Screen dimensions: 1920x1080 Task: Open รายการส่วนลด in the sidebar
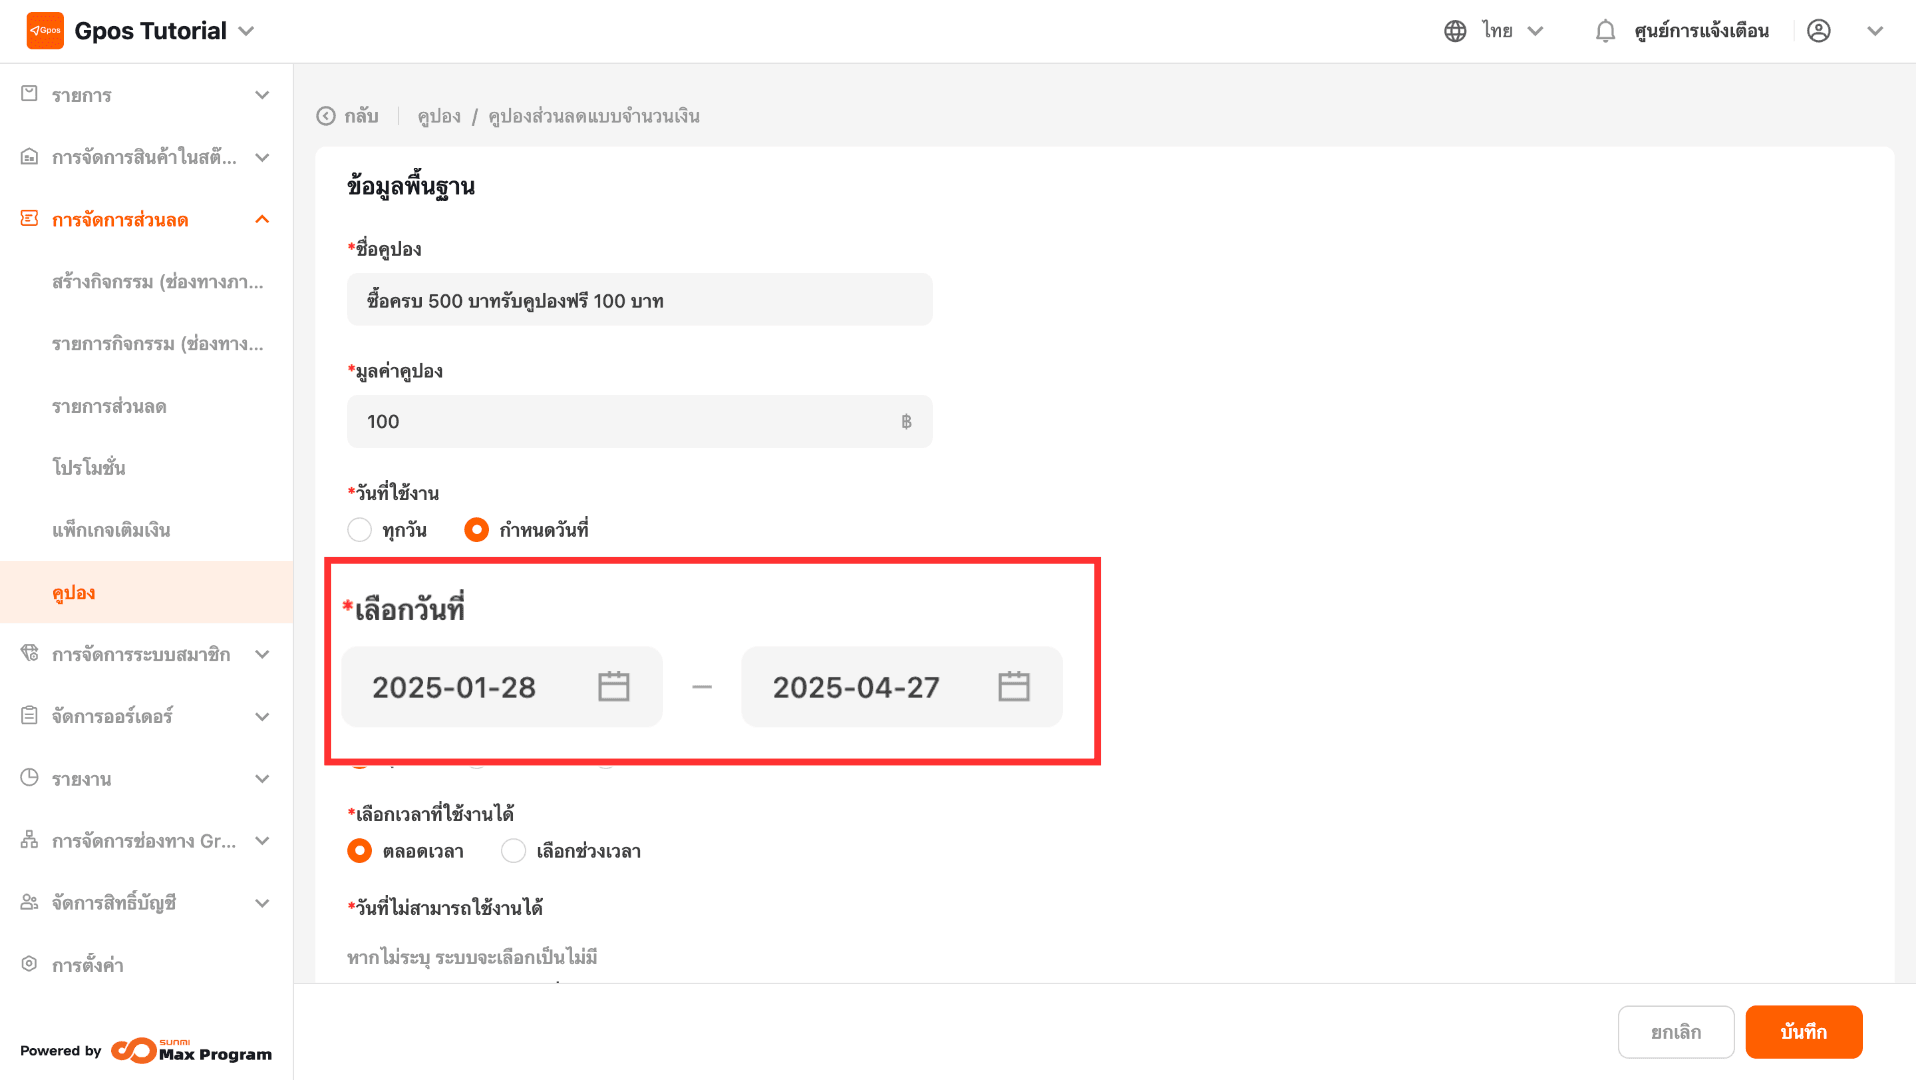pyautogui.click(x=109, y=406)
